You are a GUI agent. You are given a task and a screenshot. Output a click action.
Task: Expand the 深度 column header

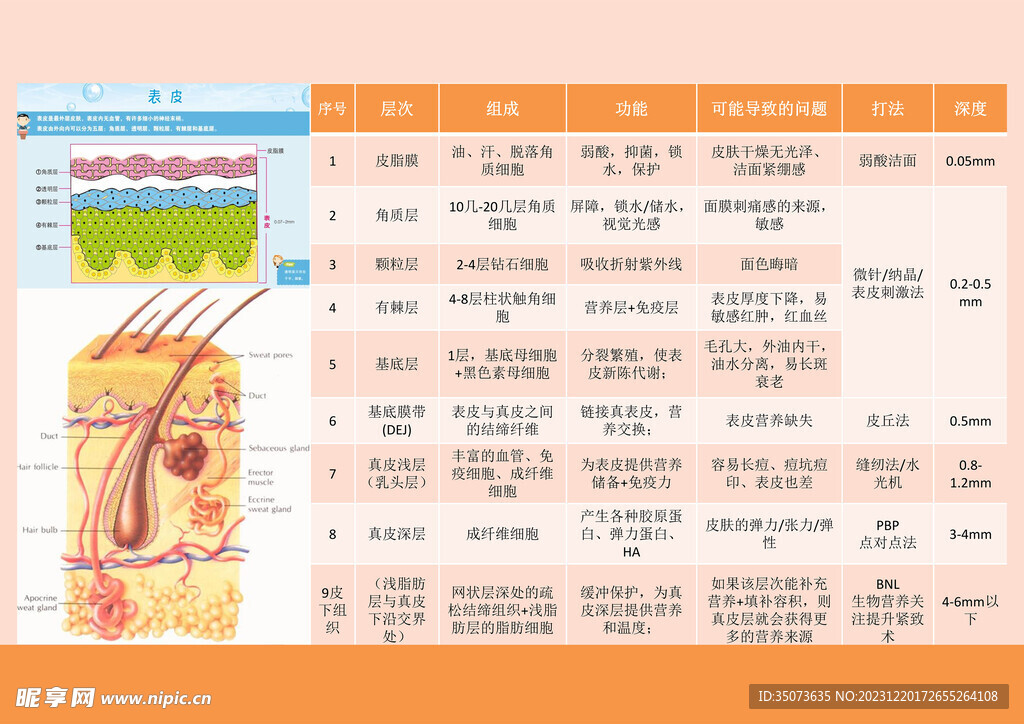click(968, 108)
